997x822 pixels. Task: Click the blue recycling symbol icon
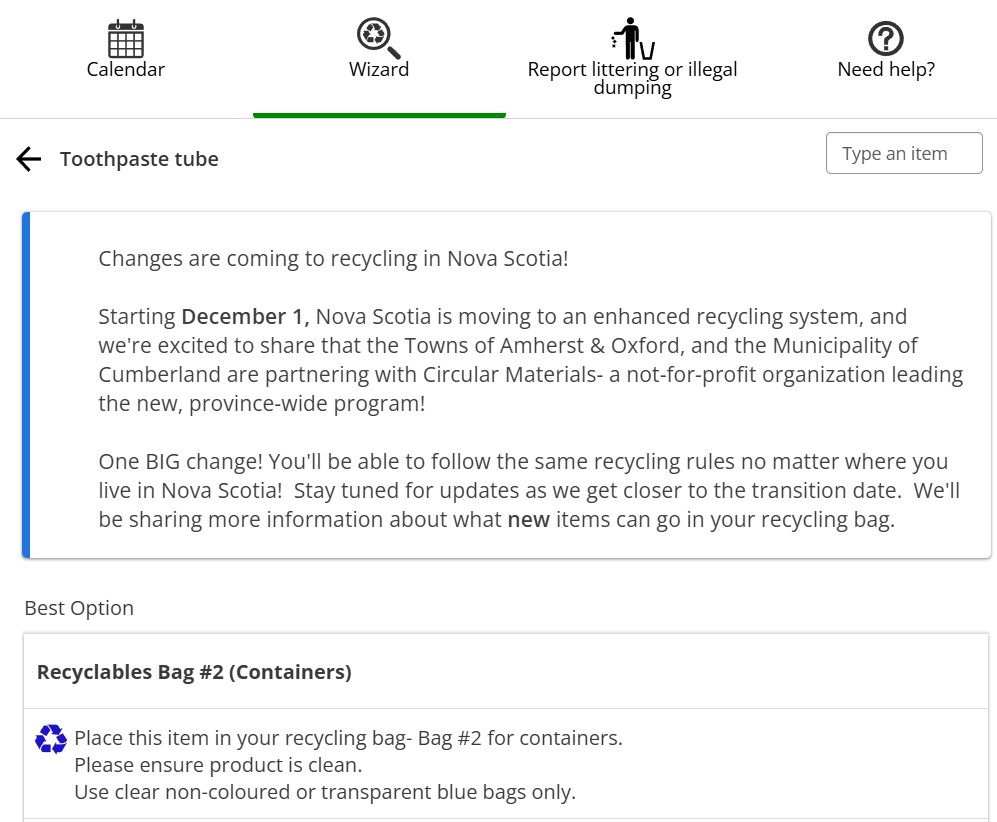coord(51,739)
